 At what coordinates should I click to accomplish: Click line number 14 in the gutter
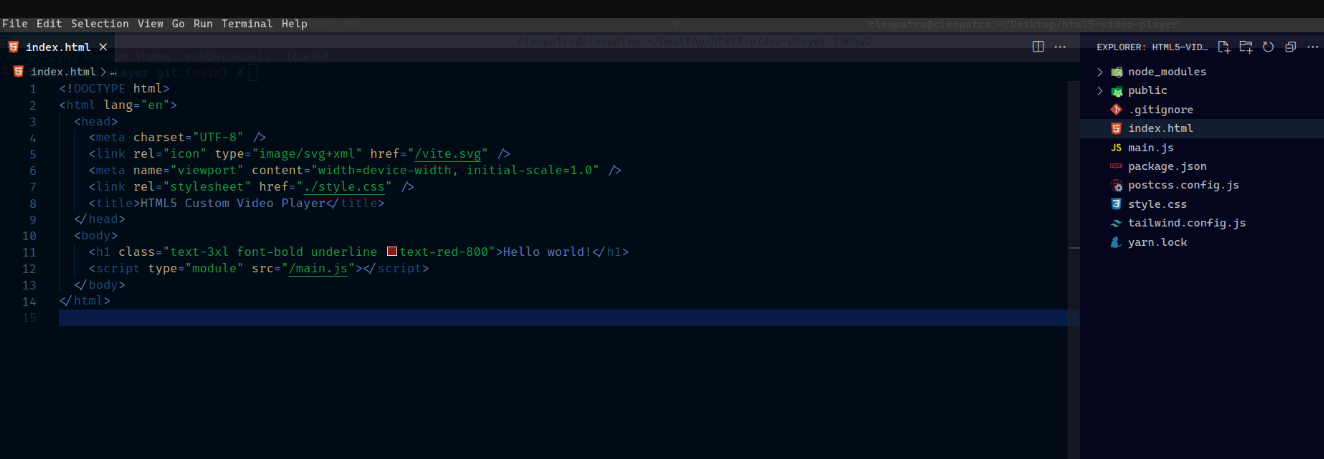pos(29,301)
